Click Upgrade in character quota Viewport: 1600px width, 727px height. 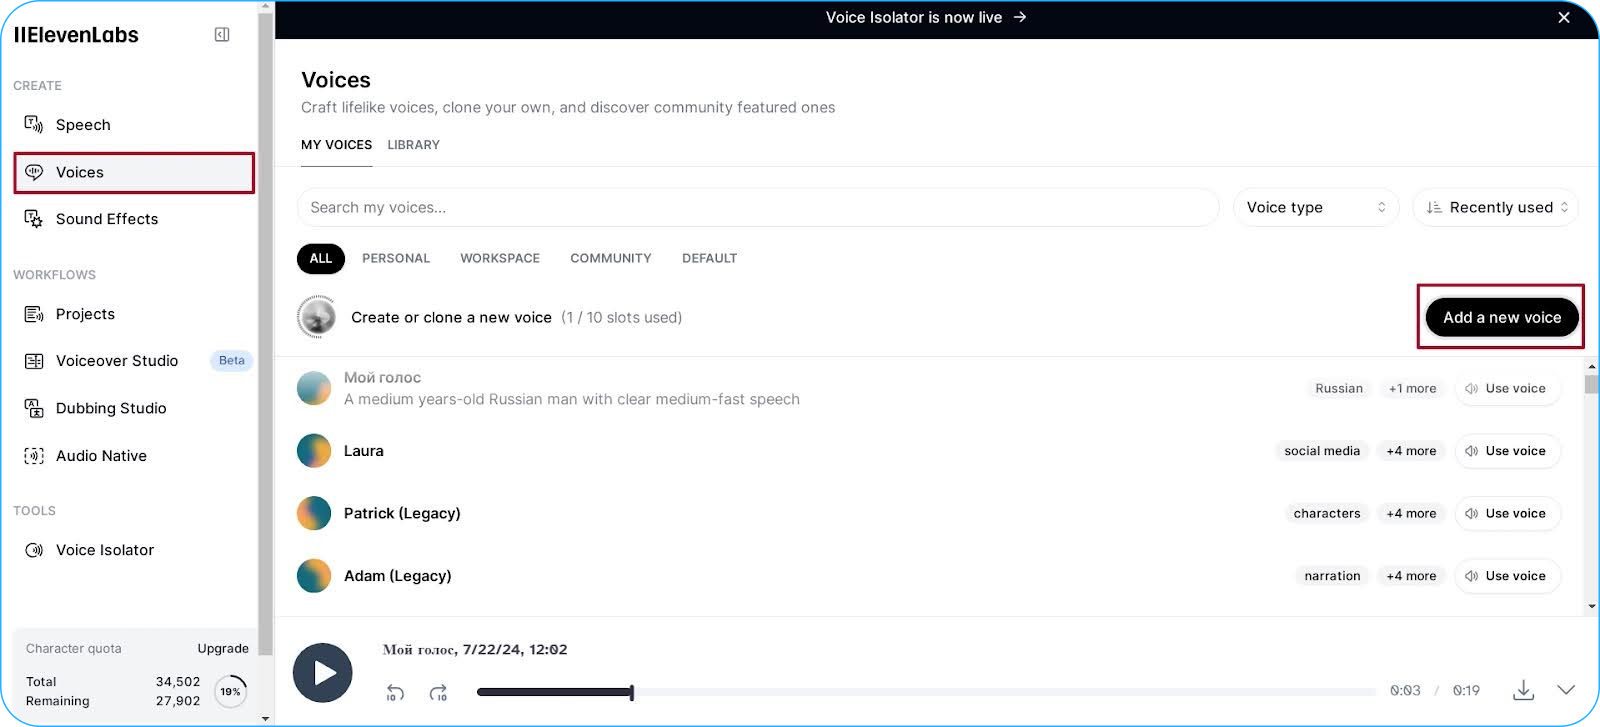223,648
